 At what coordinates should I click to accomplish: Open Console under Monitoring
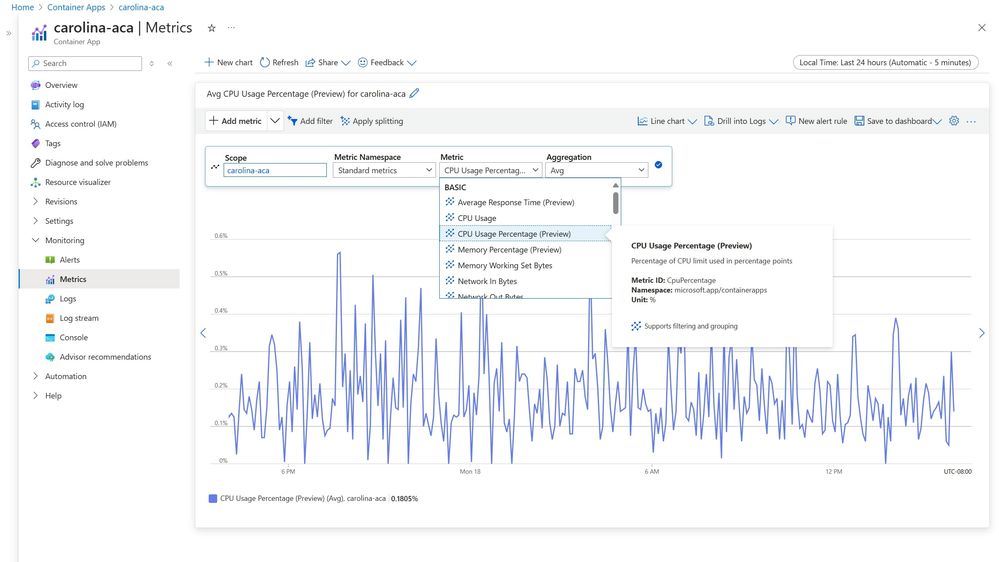pos(73,338)
